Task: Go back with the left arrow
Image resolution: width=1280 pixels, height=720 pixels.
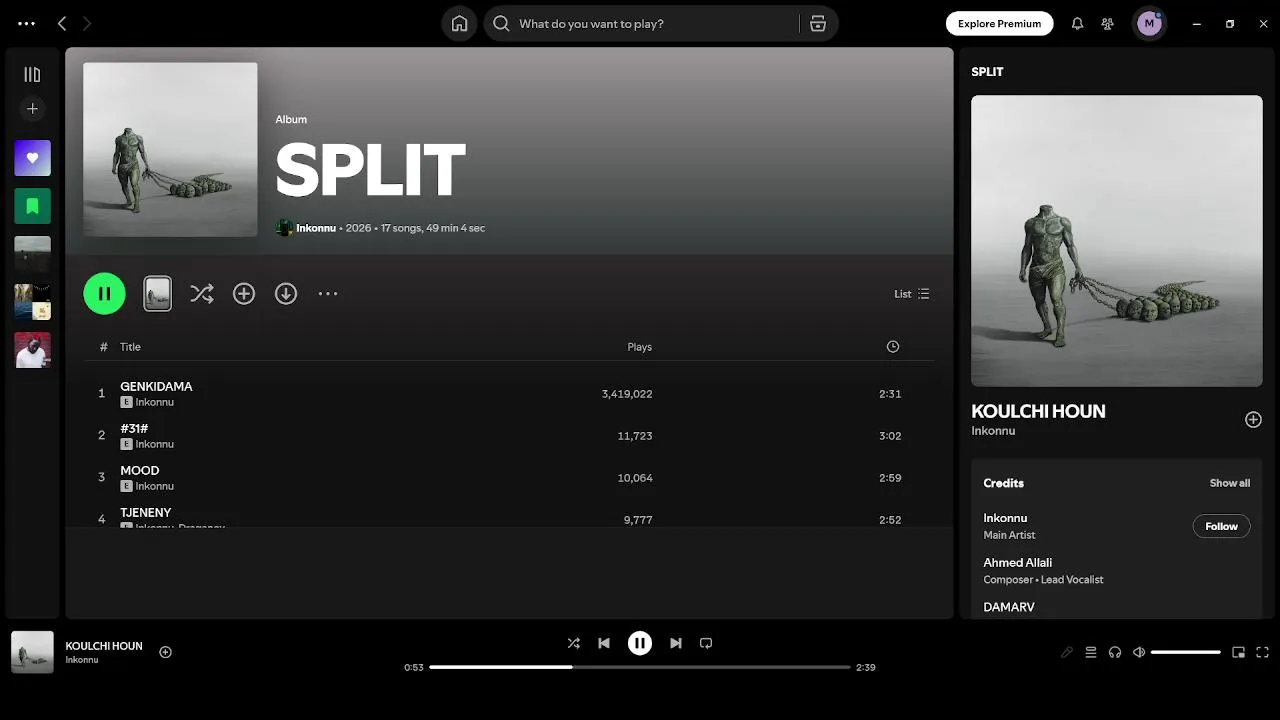Action: [62, 23]
